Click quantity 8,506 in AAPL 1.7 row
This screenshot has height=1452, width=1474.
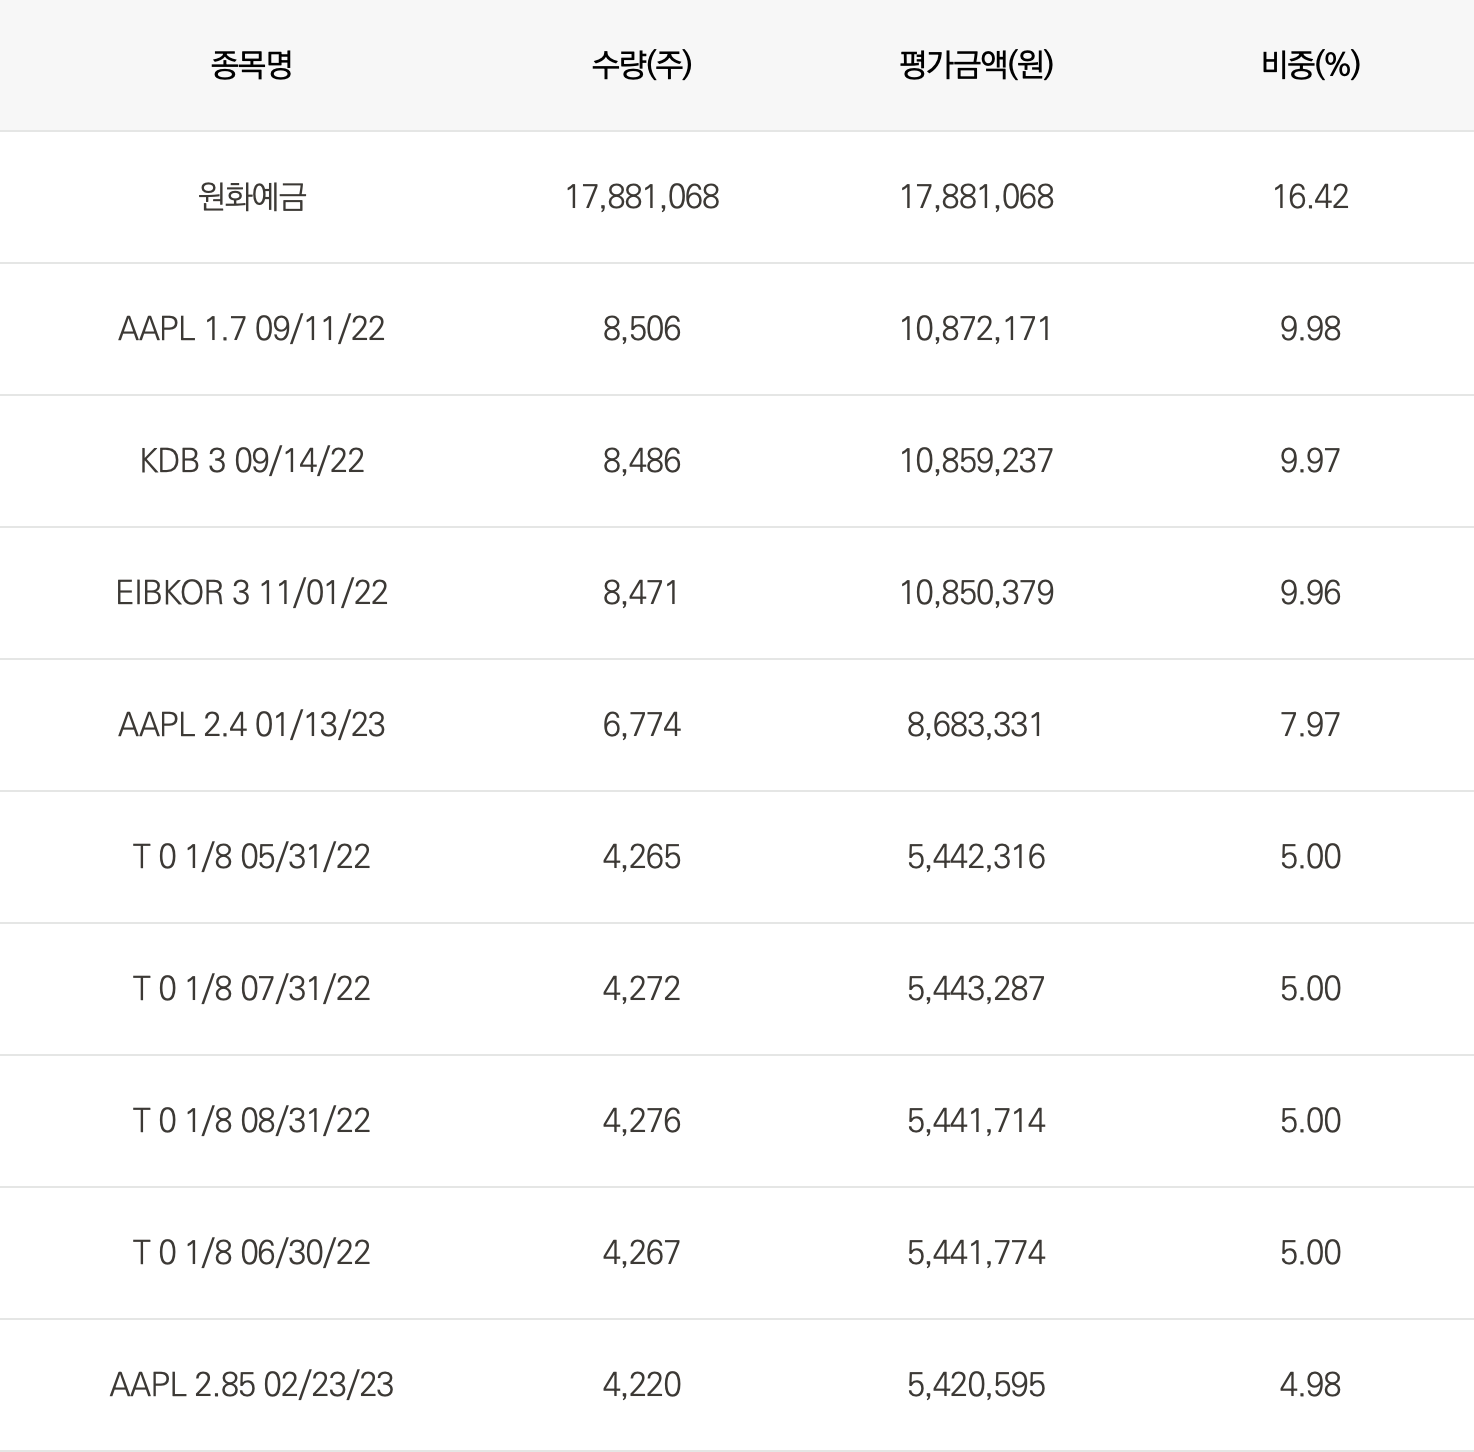[x=642, y=329]
